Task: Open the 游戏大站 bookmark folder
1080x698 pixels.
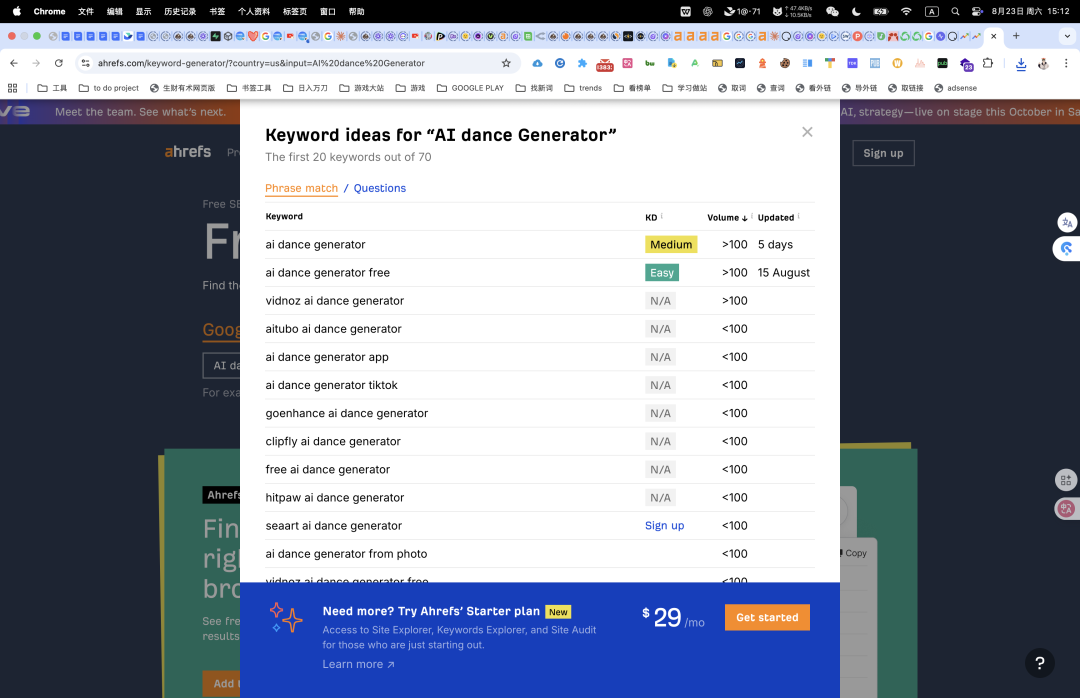Action: (x=362, y=88)
